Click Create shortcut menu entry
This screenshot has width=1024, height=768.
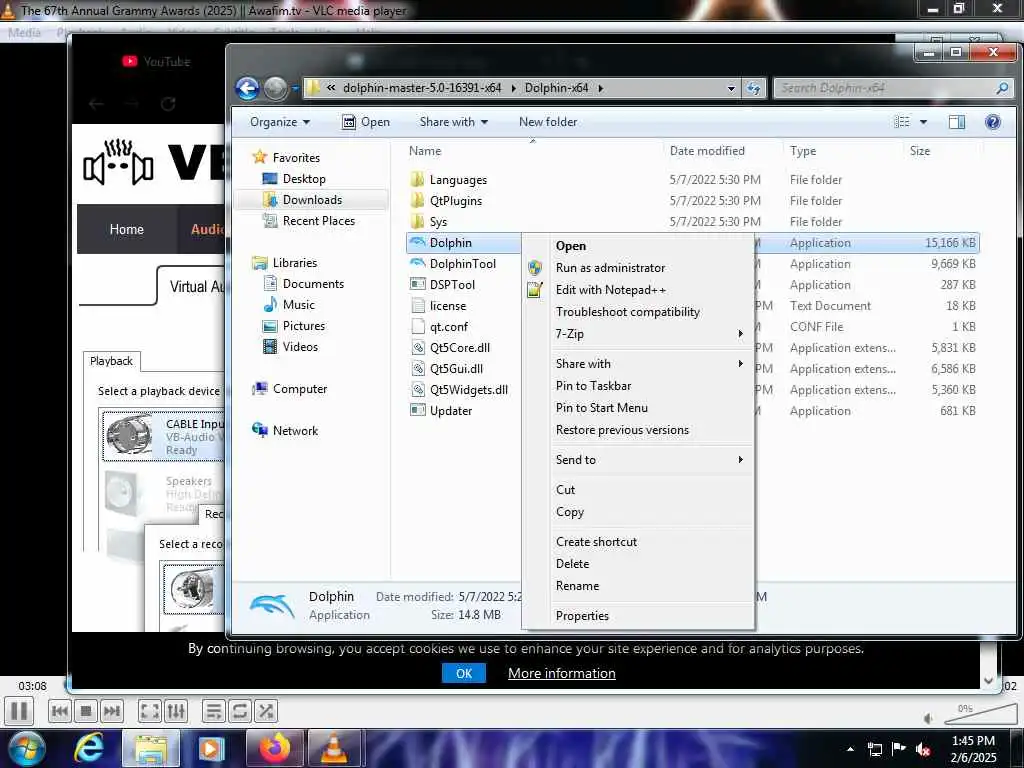[639, 542]
